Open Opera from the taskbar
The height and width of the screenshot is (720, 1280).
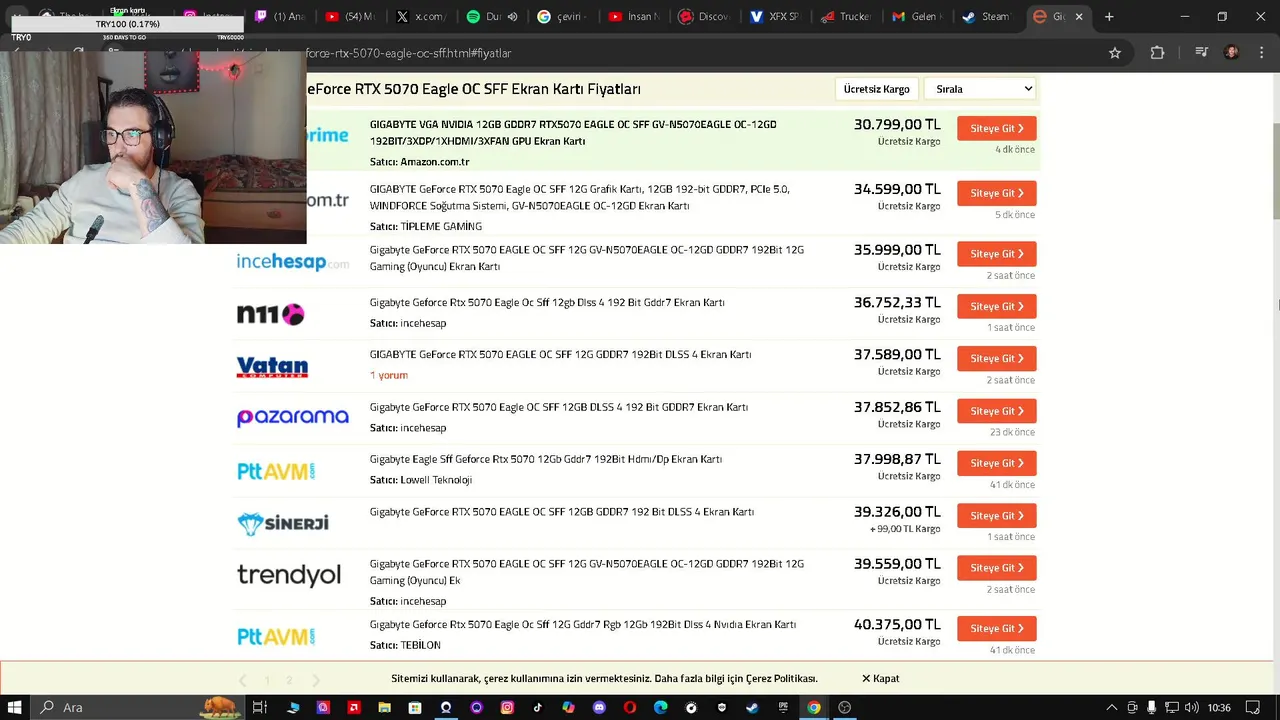[630, 707]
